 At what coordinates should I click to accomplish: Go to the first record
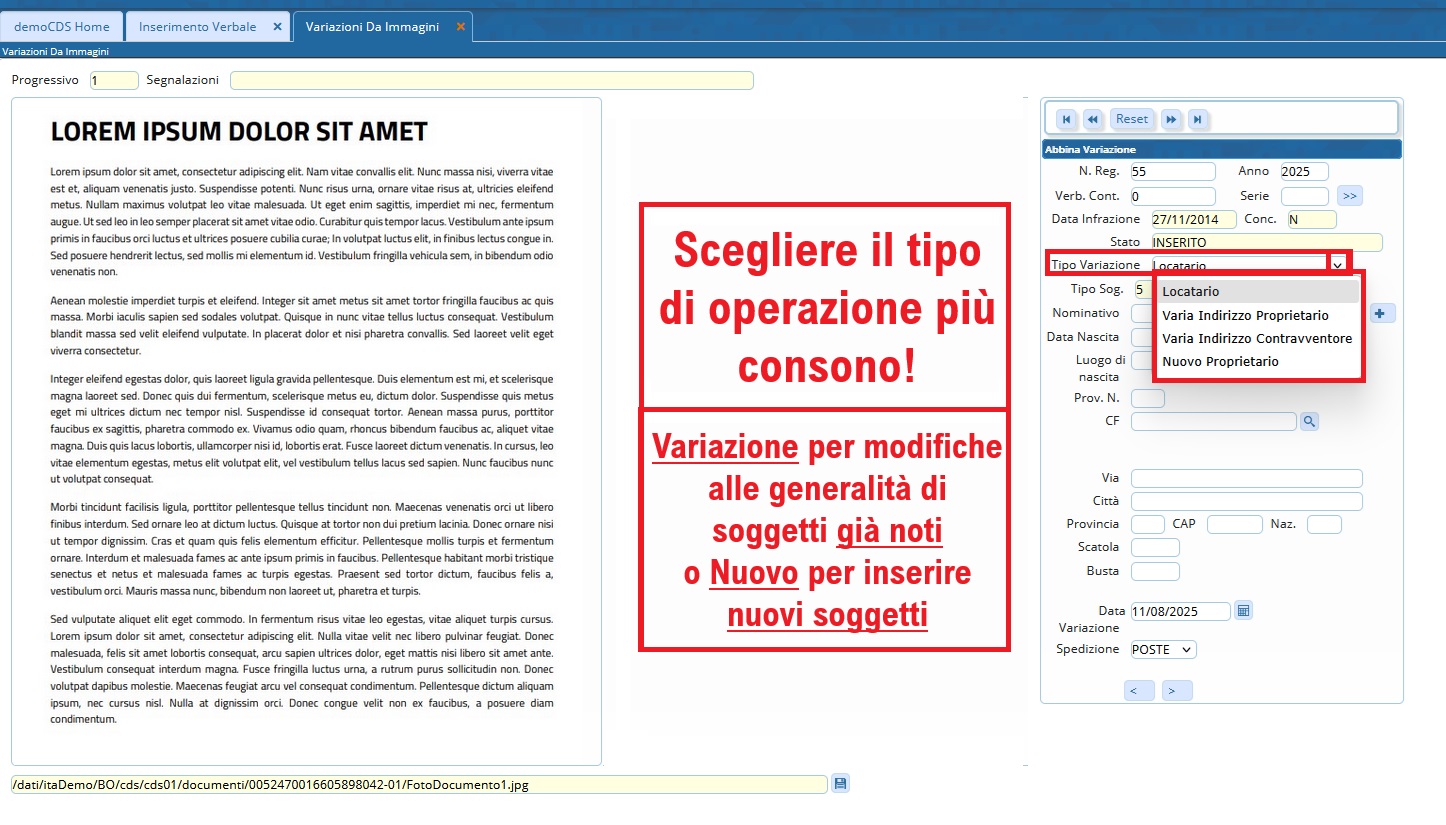click(1066, 119)
